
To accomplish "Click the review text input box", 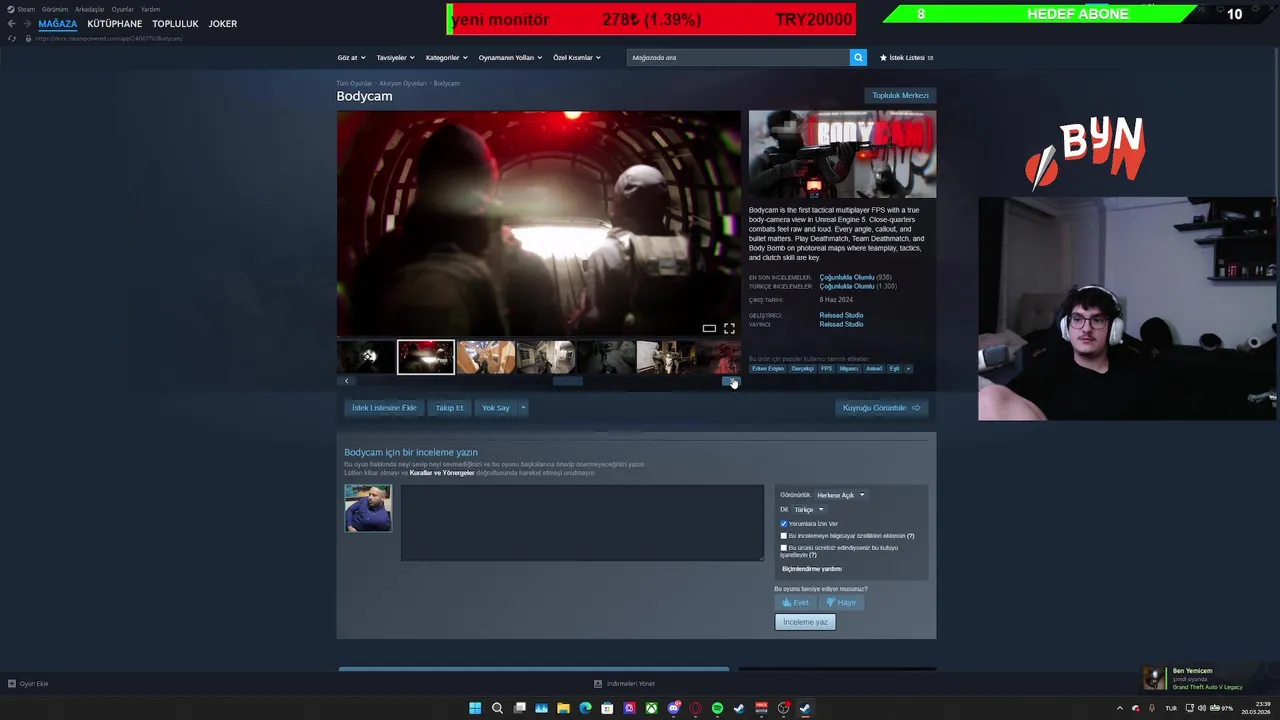I will tap(582, 522).
